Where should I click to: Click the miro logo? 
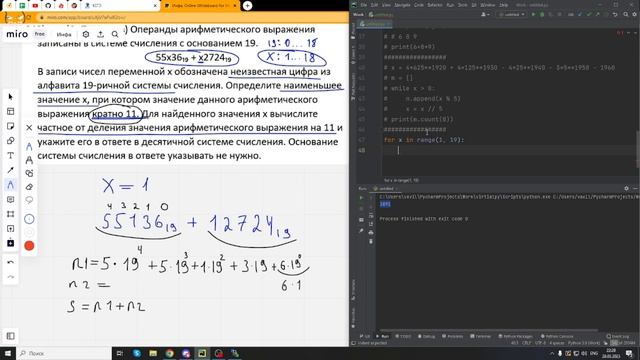click(17, 34)
